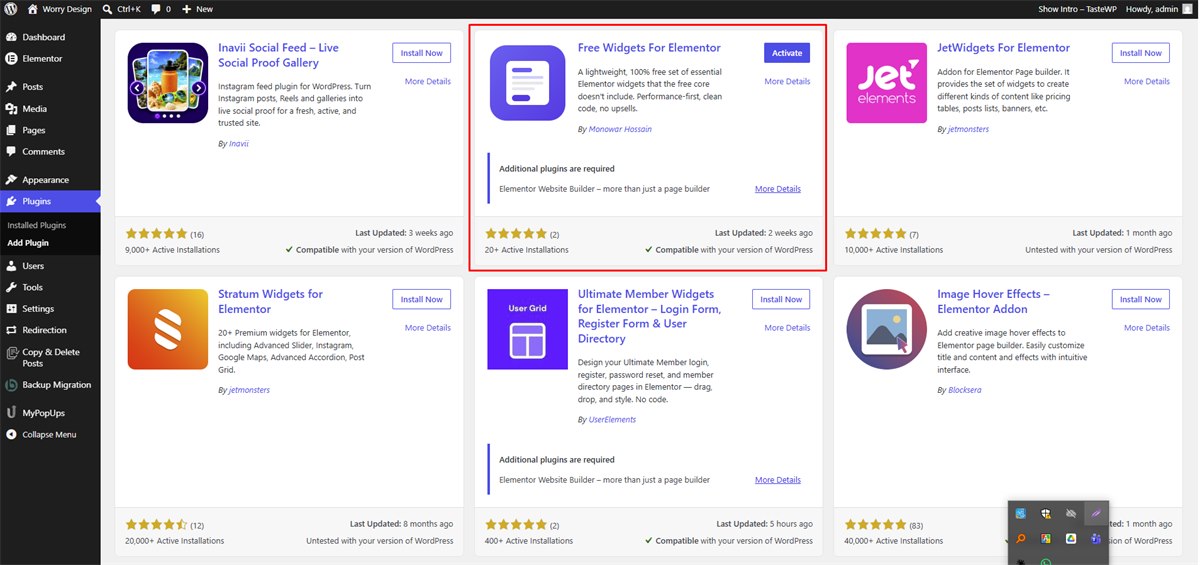Viewport: 1200px width, 565px height.
Task: Click the admin avatar in the admin bar
Action: click(1187, 8)
